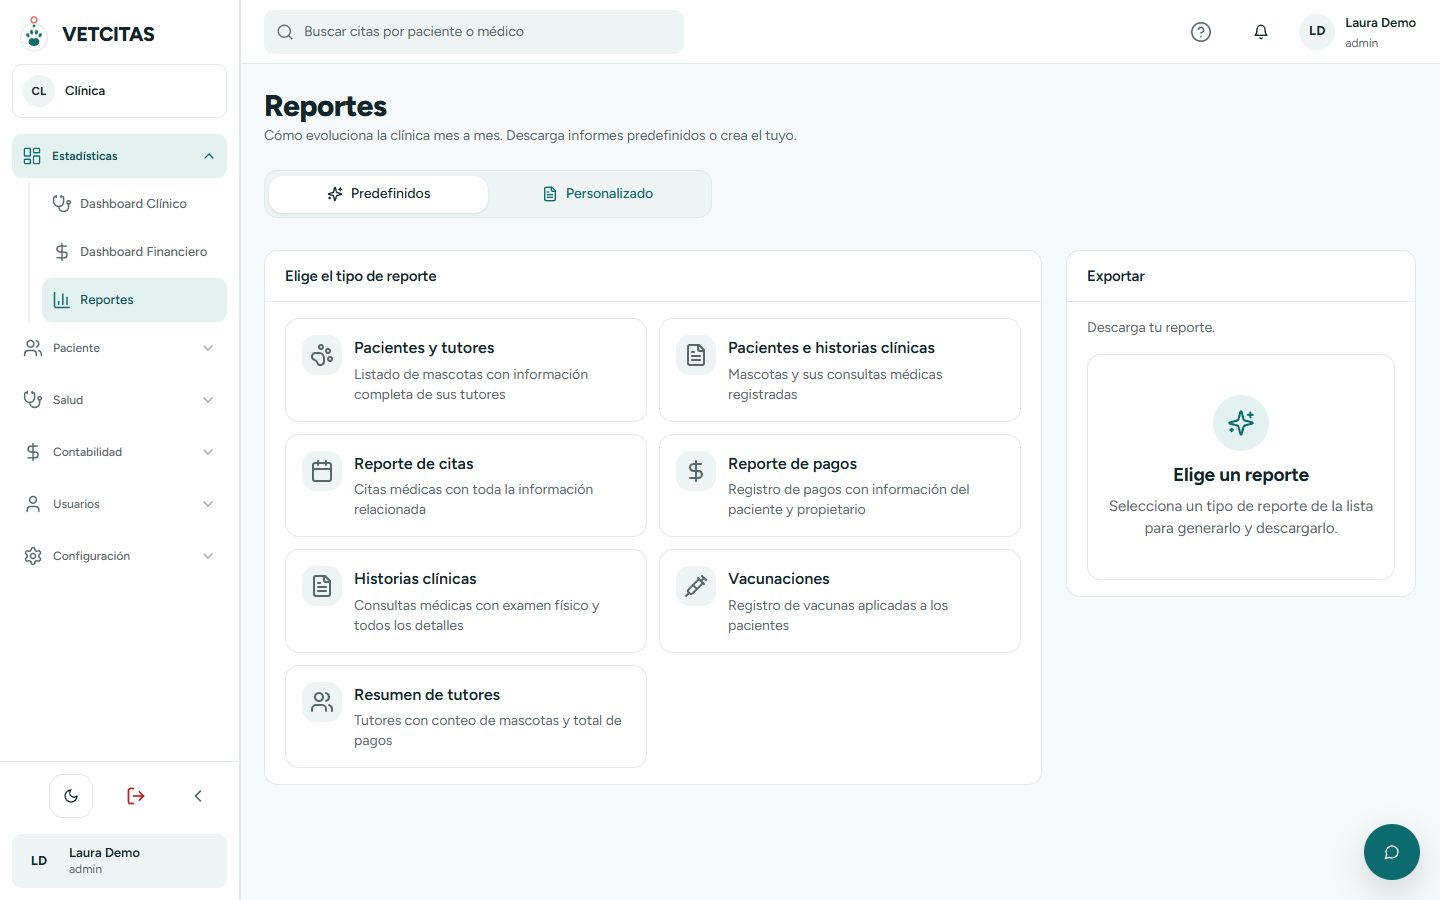Image resolution: width=1440 pixels, height=900 pixels.
Task: Open the Clínica selector
Action: (x=119, y=91)
